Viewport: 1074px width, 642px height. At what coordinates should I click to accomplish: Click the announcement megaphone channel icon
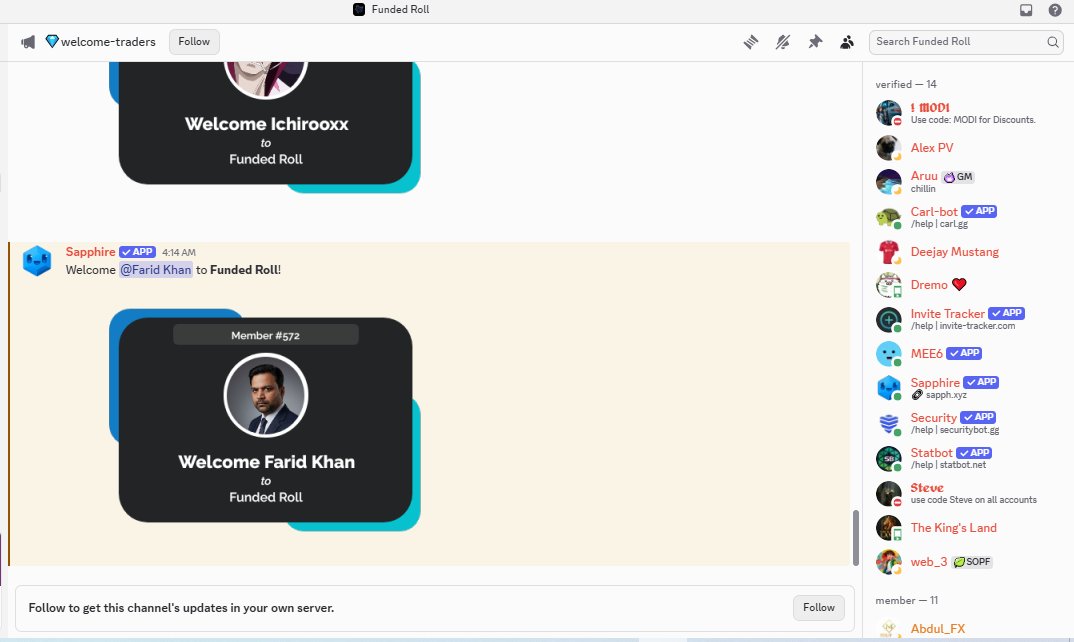click(x=28, y=42)
